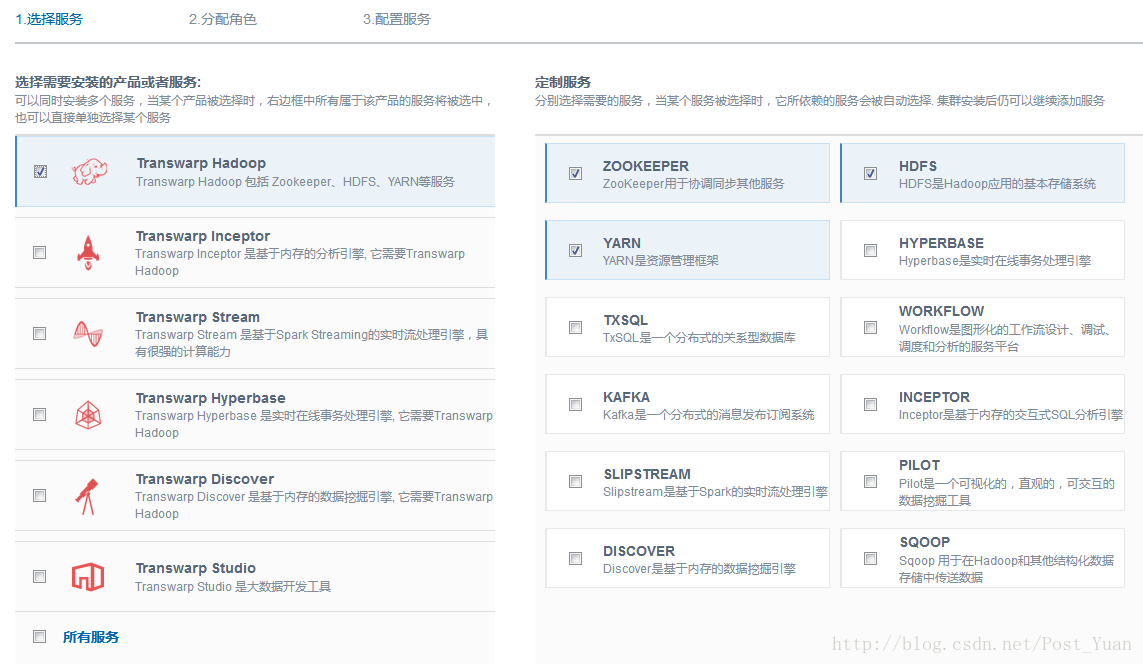Enable the HYPERBASE service checkbox
1143x664 pixels.
pos(870,250)
